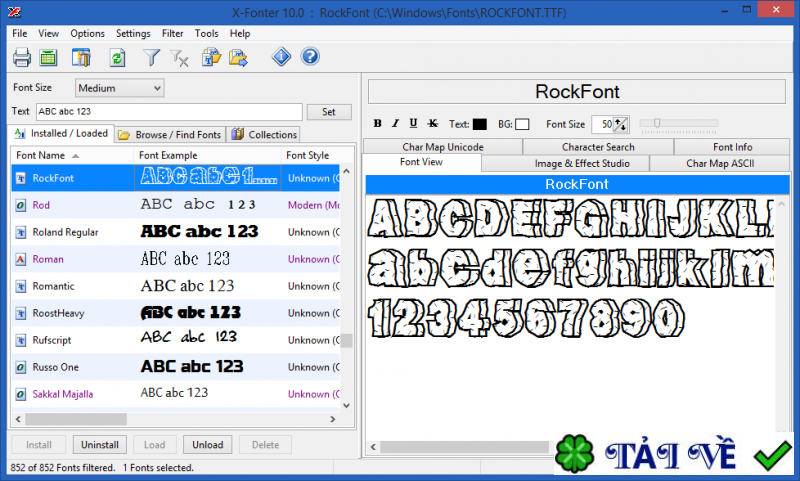The width and height of the screenshot is (800, 481).
Task: Click the green spreadsheet icon in toolbar
Action: tap(48, 58)
